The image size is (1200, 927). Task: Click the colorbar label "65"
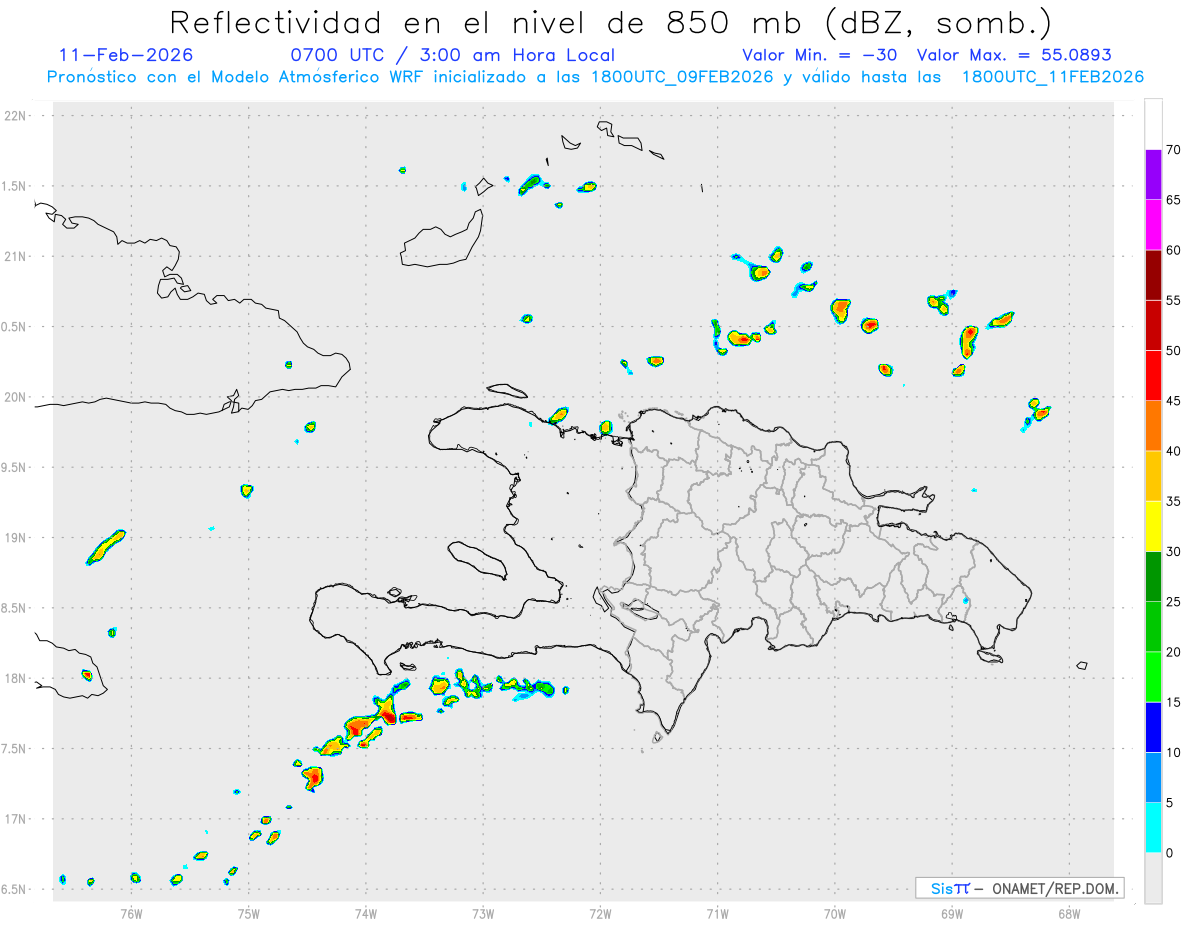pos(1174,200)
